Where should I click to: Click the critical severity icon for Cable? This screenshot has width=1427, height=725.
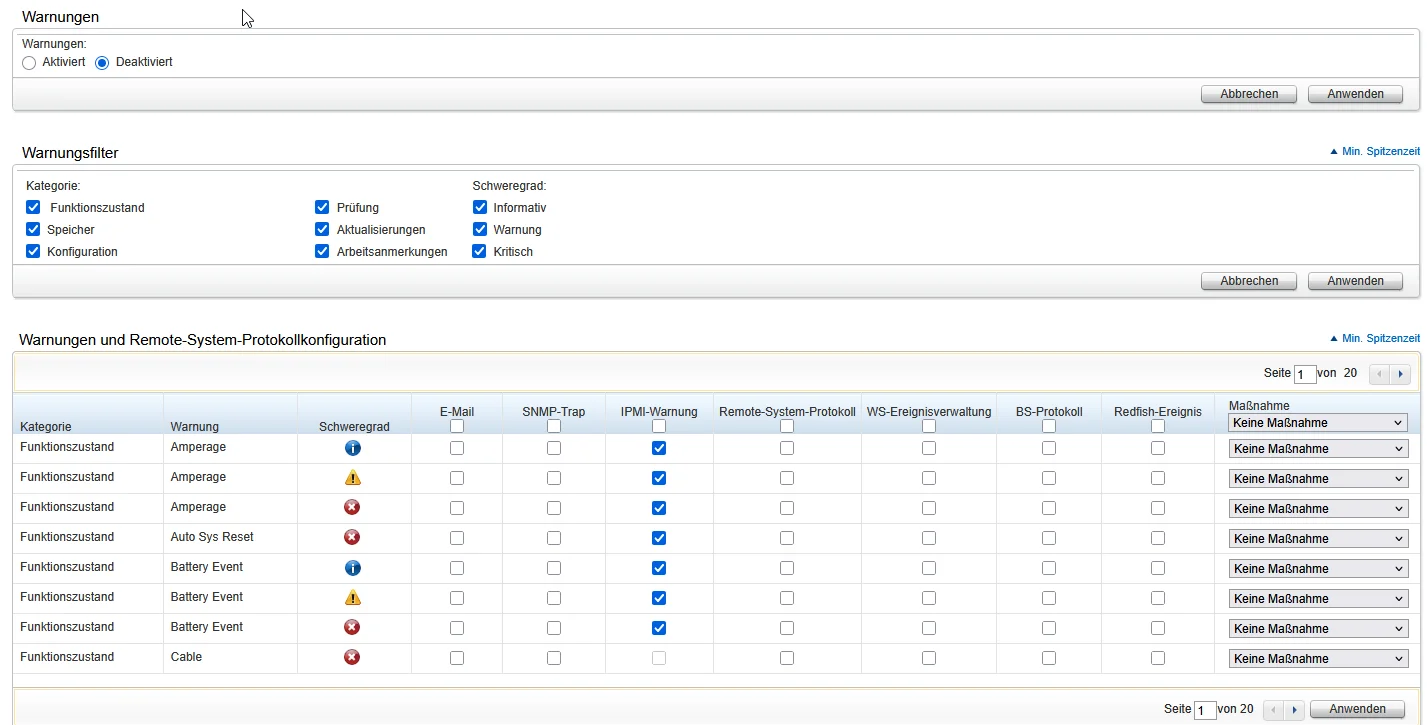(352, 657)
